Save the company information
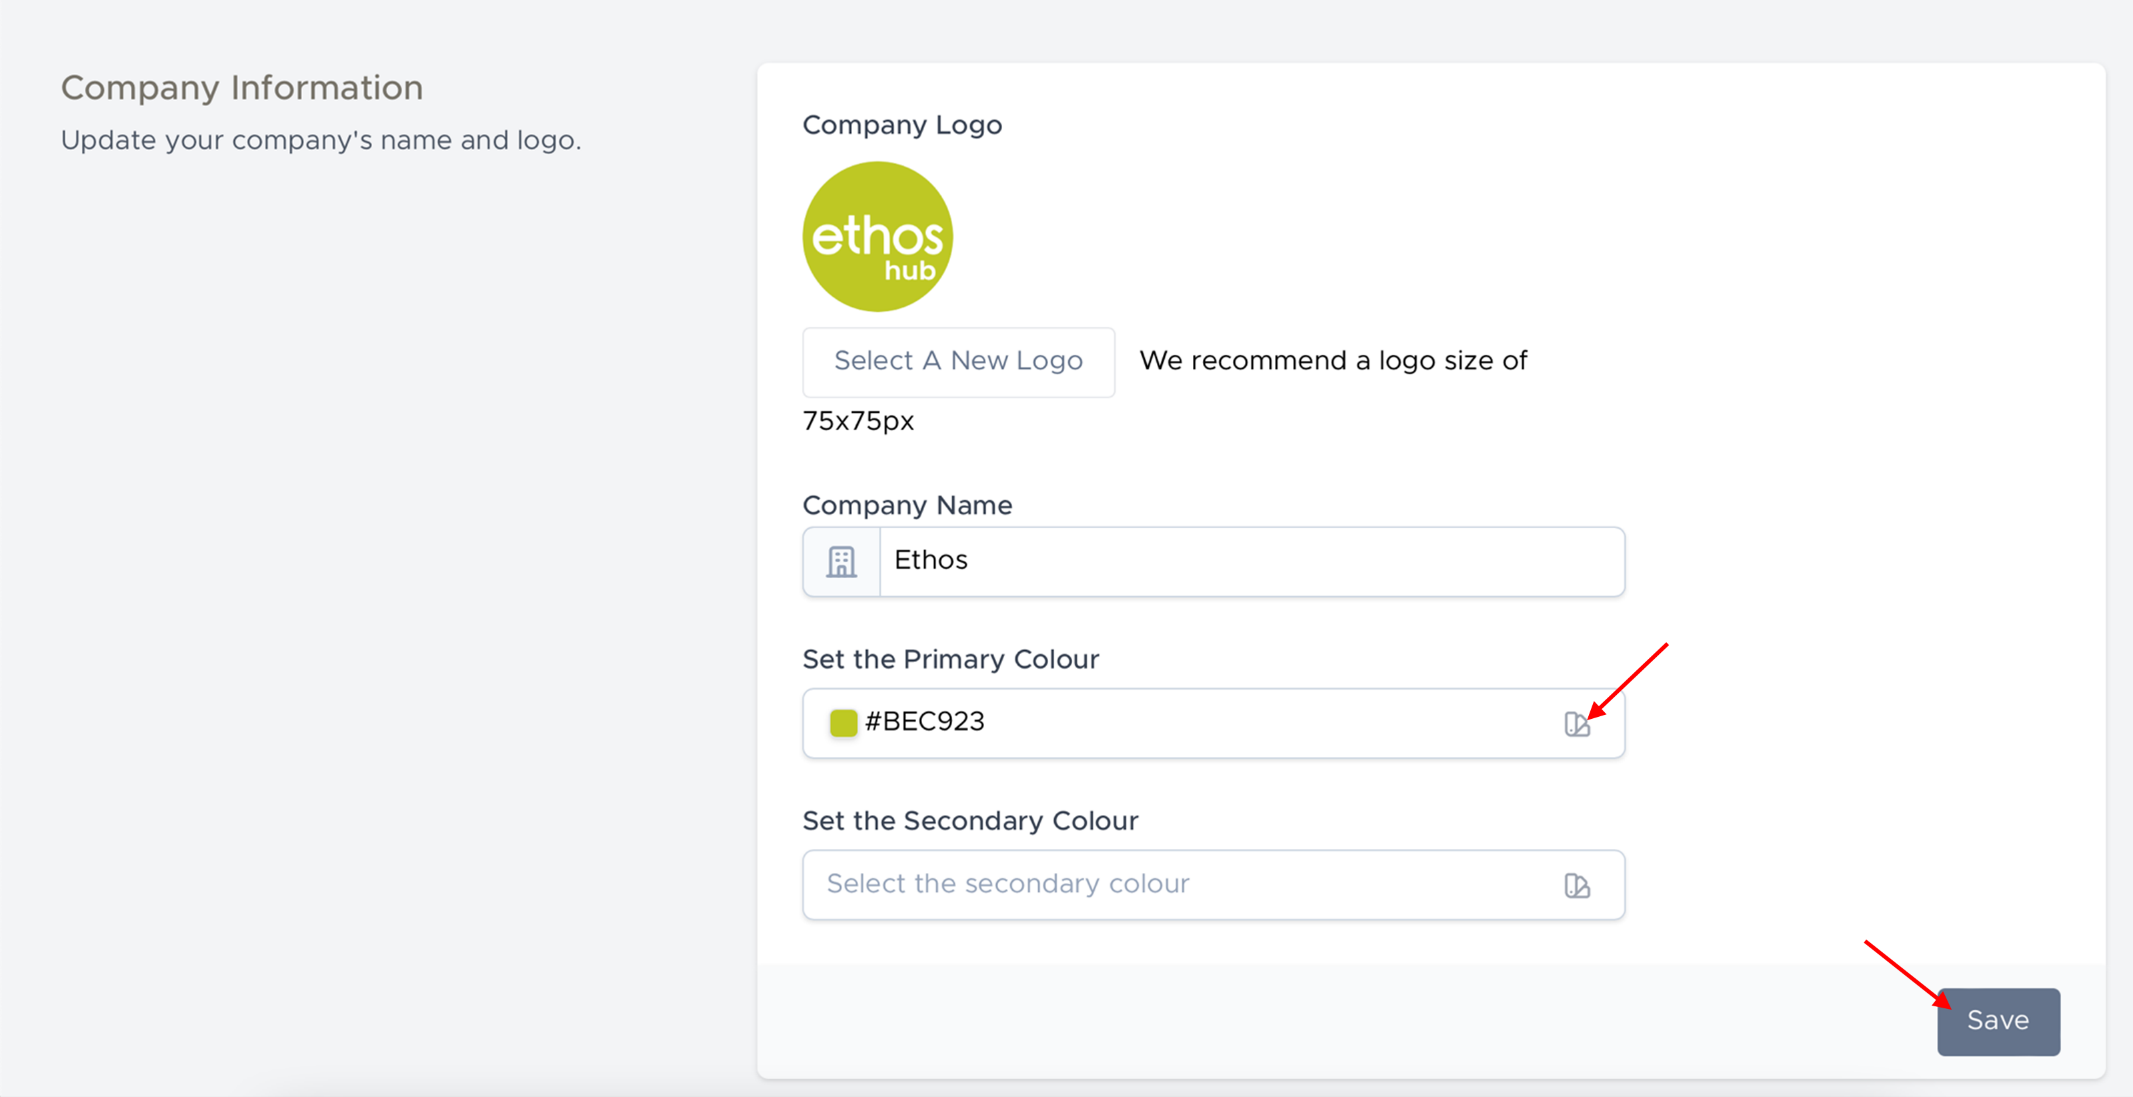 point(1997,1021)
